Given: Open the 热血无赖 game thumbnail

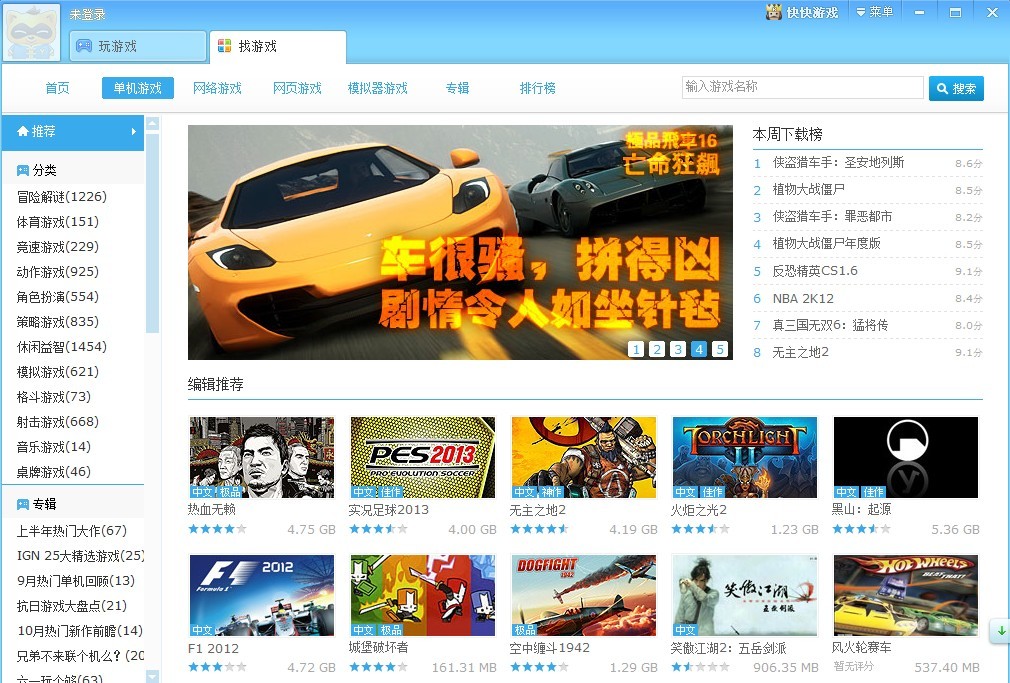Looking at the screenshot, I should pyautogui.click(x=262, y=457).
